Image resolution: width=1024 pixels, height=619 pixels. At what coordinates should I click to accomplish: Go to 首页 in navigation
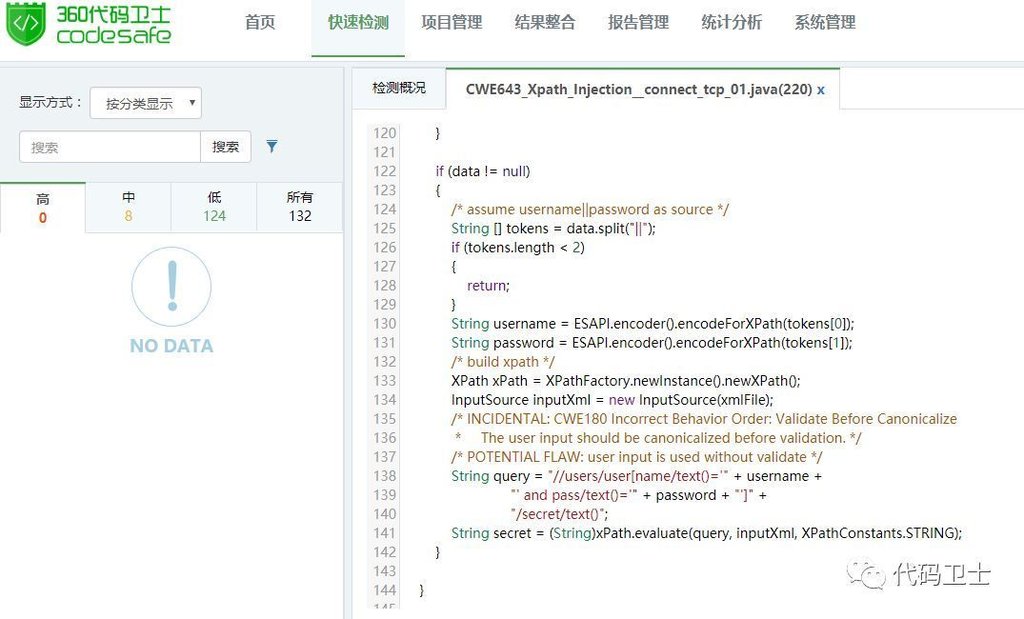pyautogui.click(x=260, y=23)
